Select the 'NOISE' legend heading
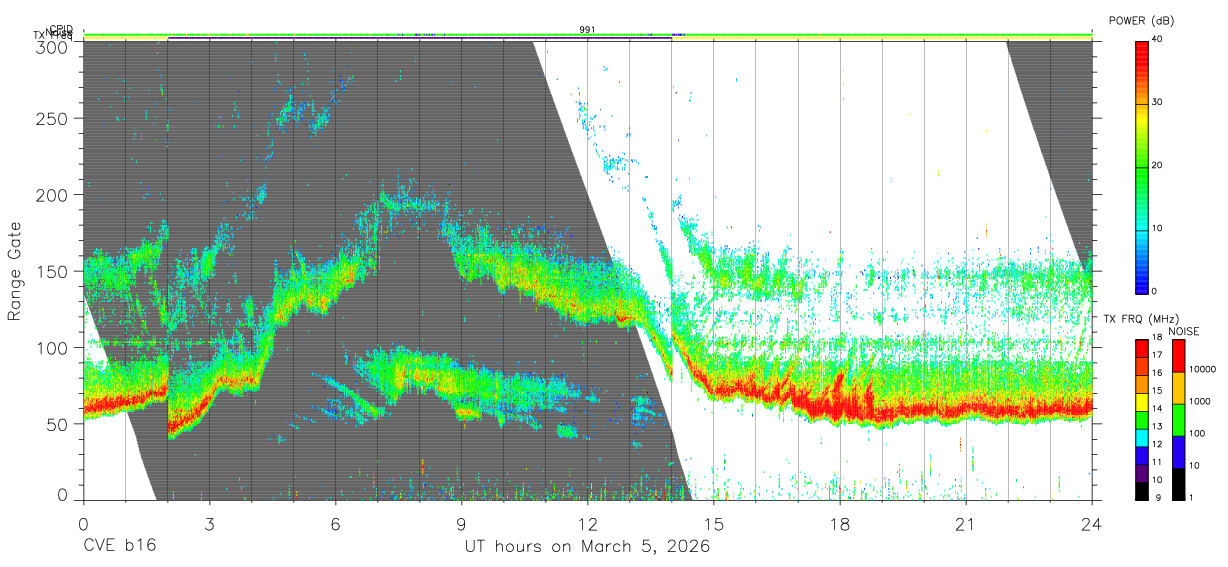 (1184, 331)
